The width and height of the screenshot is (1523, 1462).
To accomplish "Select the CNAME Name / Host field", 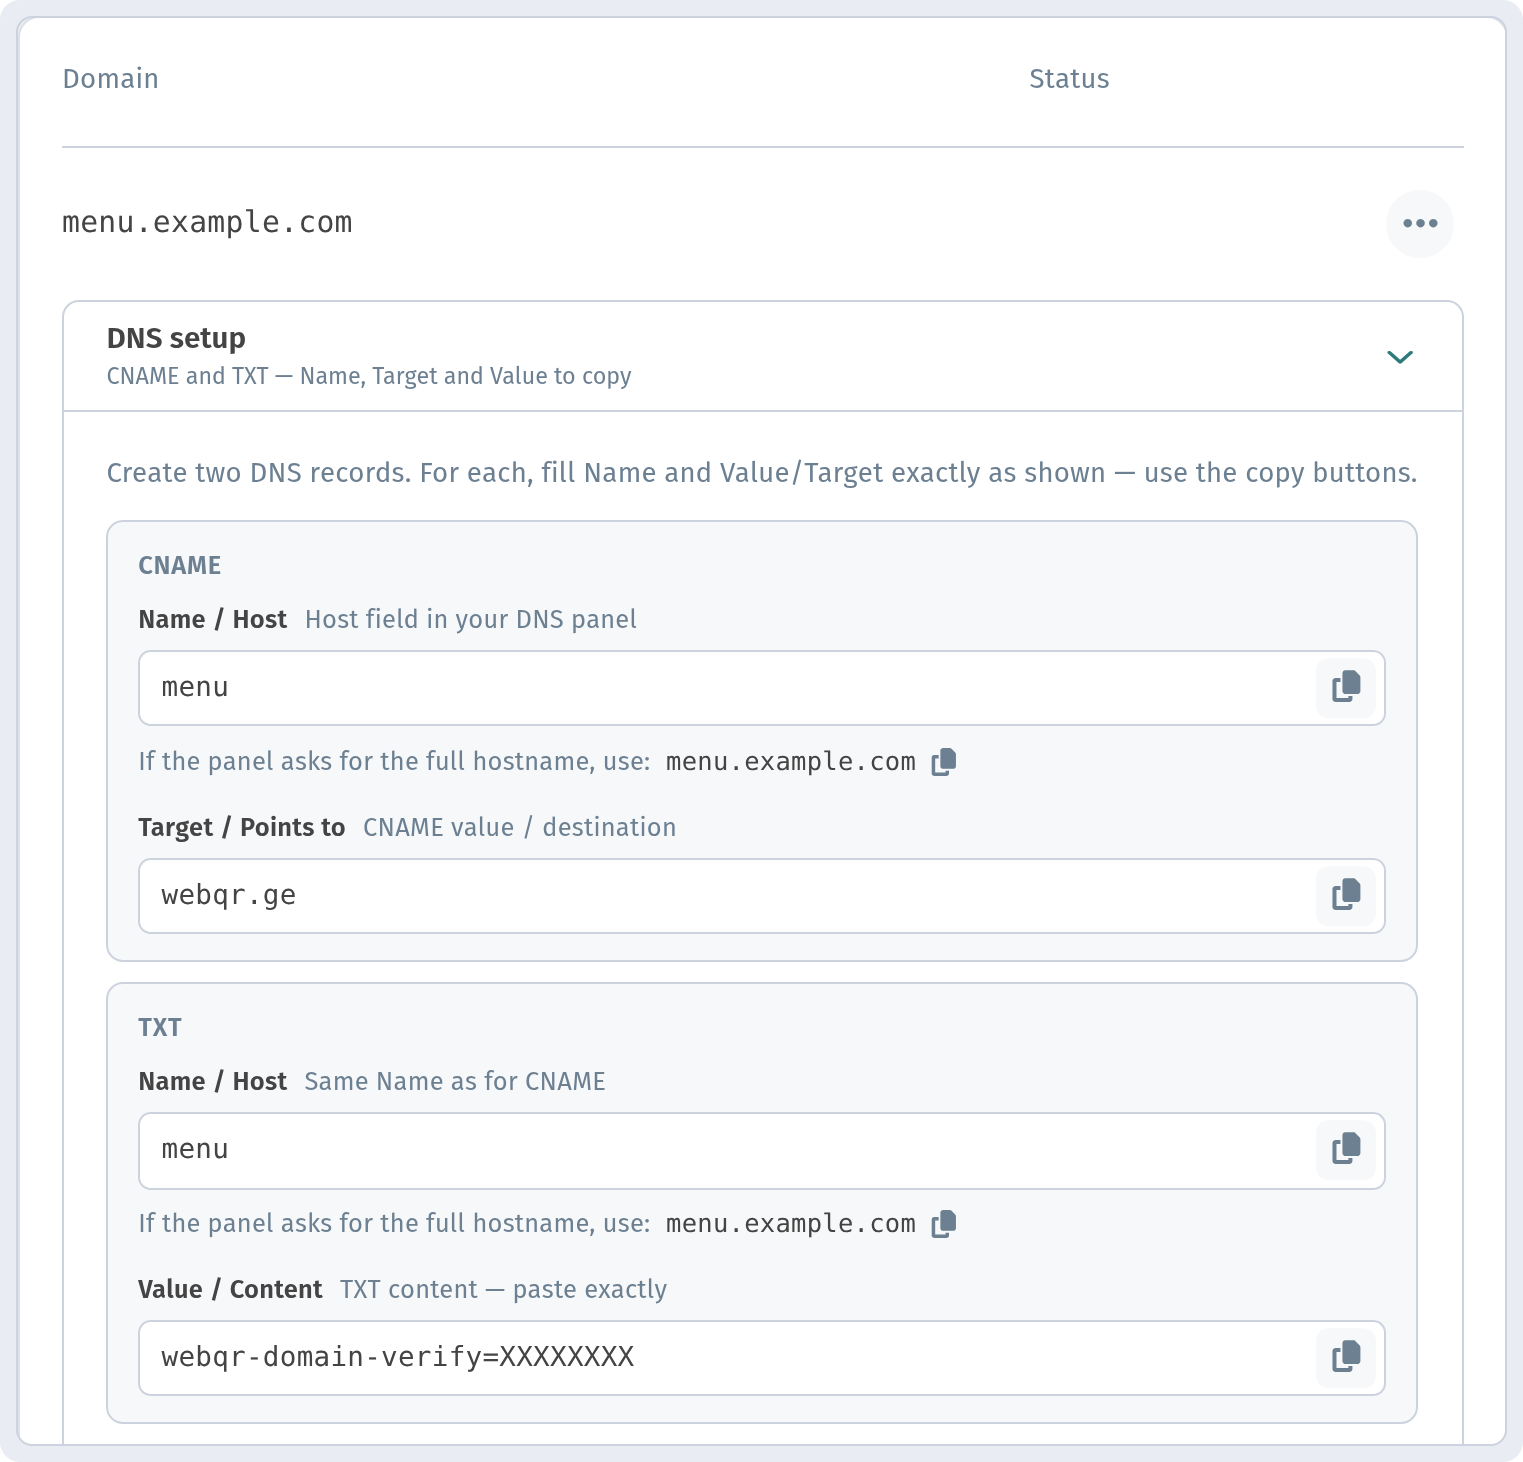I will (x=761, y=688).
